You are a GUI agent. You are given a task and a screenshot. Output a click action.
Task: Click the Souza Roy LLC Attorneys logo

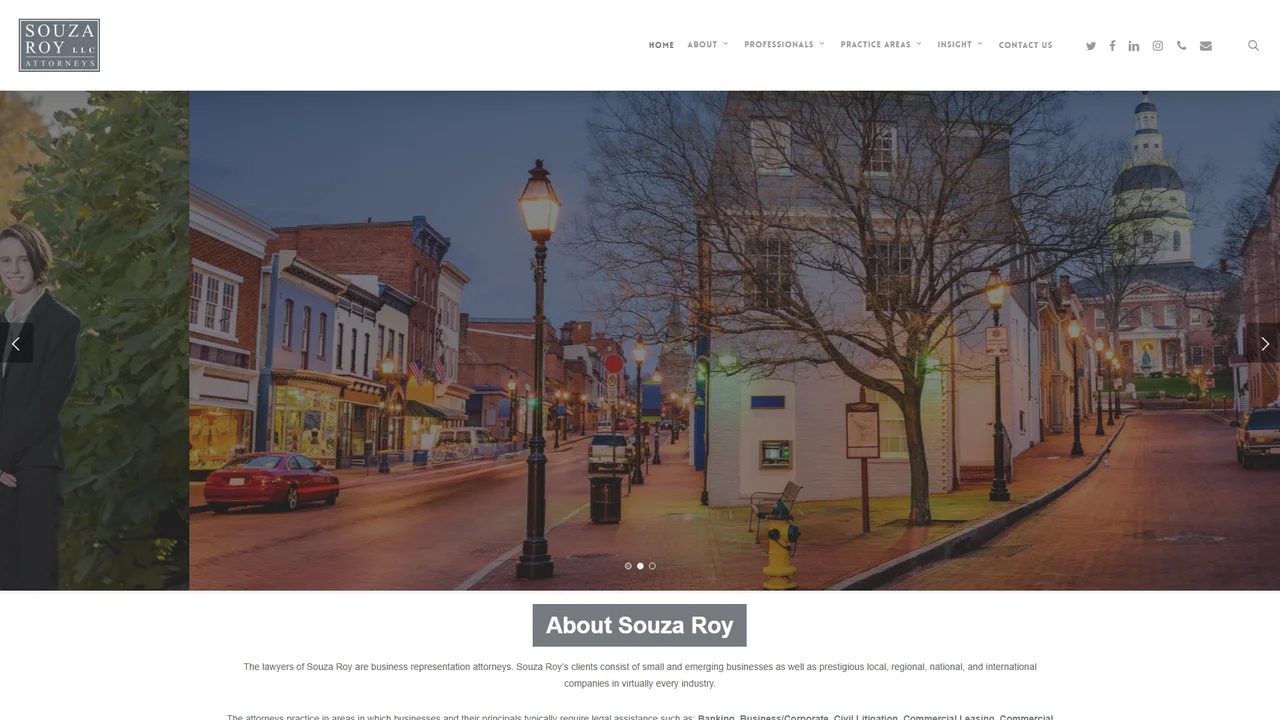(59, 45)
